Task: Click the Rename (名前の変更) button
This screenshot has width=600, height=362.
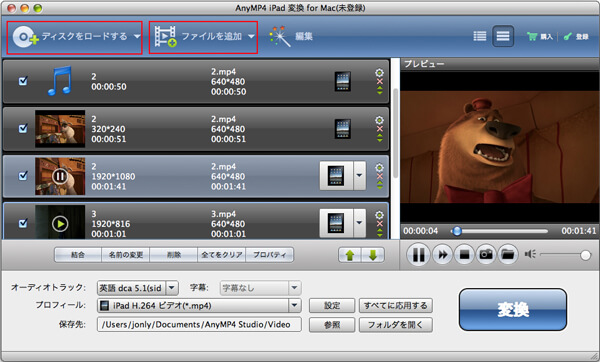Action: [126, 255]
